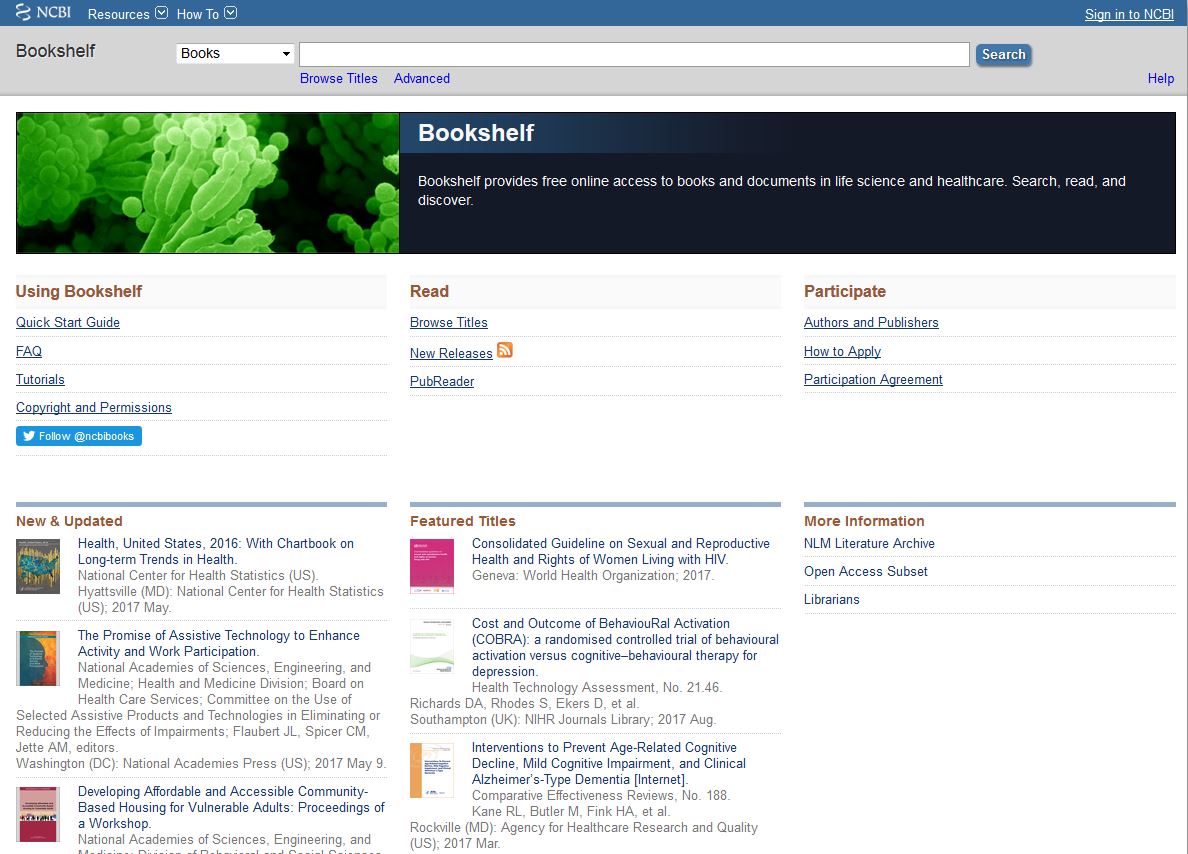Open Promise of Assistive Technology title
The width and height of the screenshot is (1188, 854).
pyautogui.click(x=218, y=643)
